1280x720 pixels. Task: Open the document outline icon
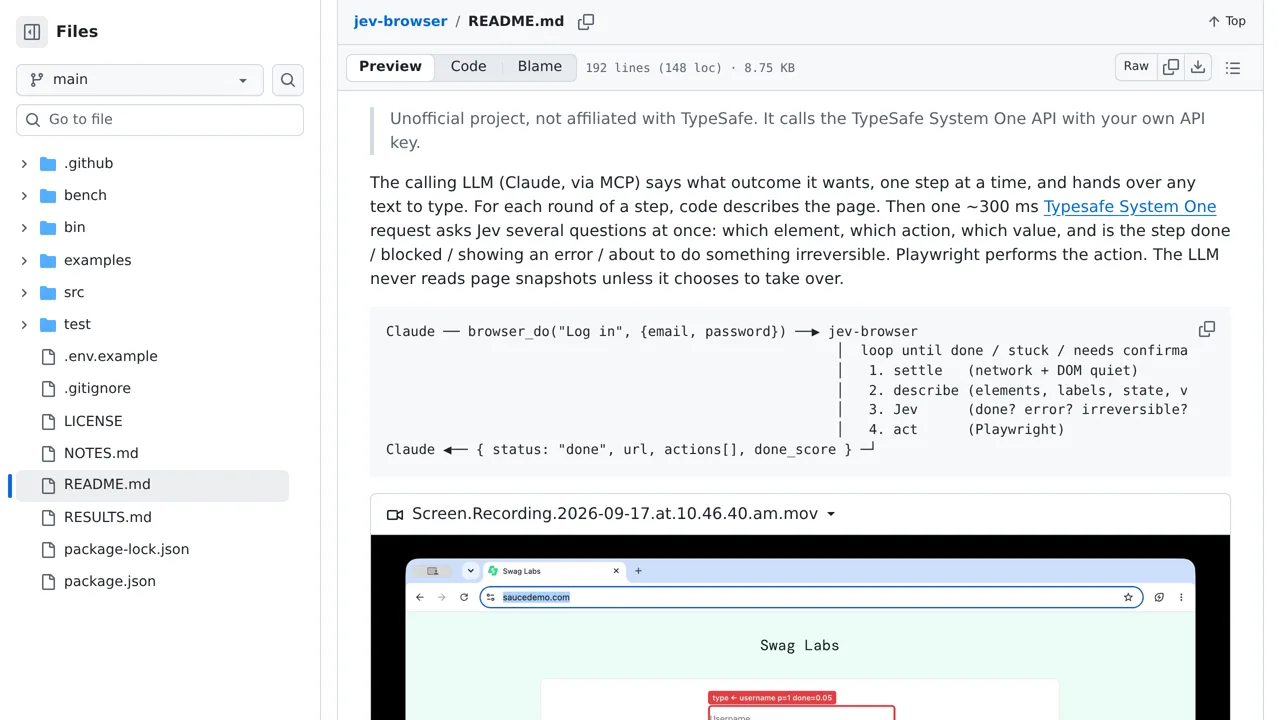pyautogui.click(x=1233, y=68)
